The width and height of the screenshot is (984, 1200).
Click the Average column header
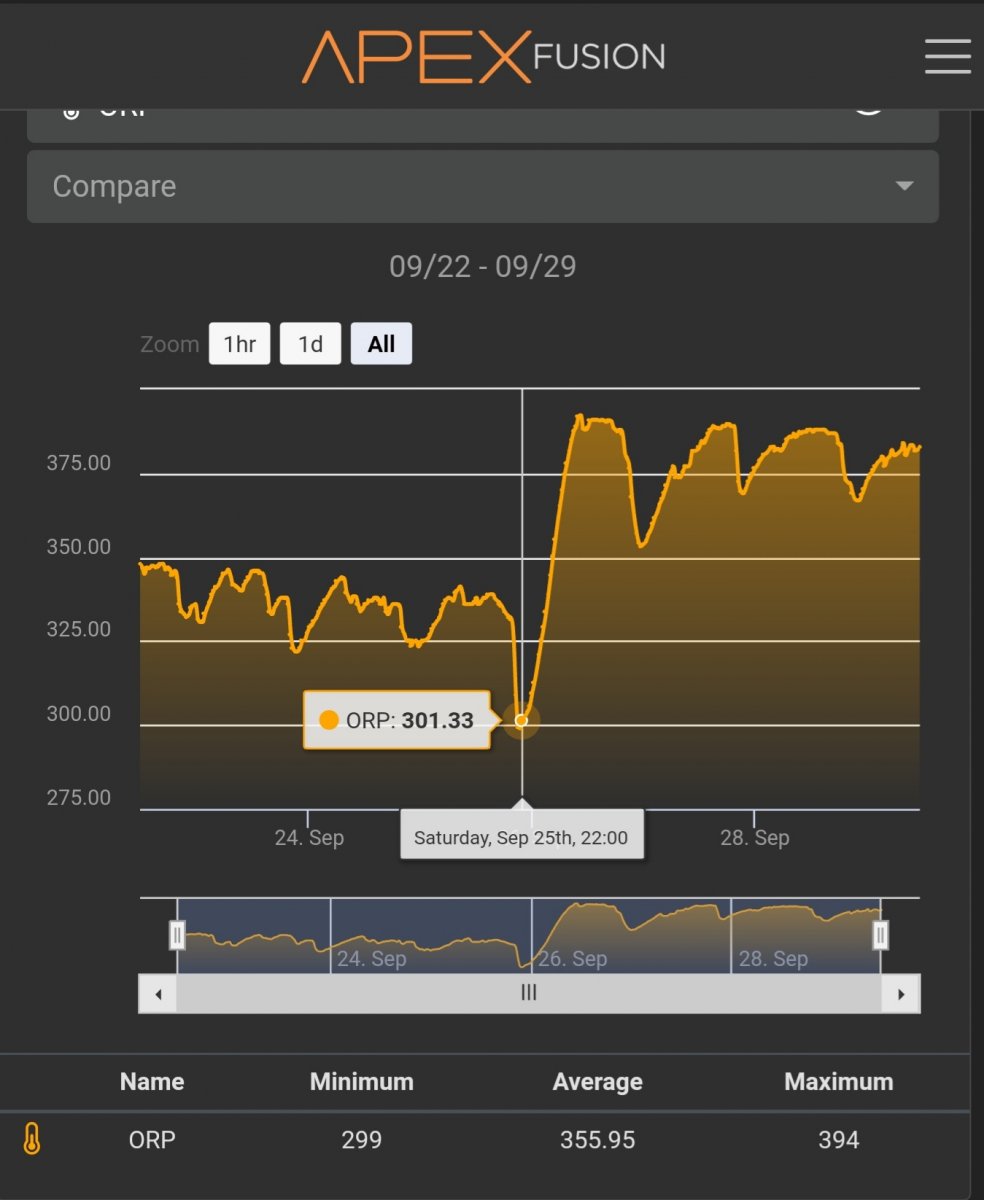click(597, 1082)
